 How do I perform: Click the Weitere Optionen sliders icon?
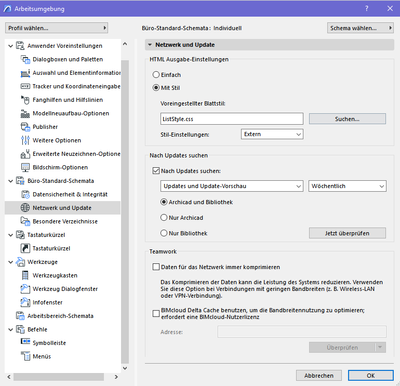25,140
